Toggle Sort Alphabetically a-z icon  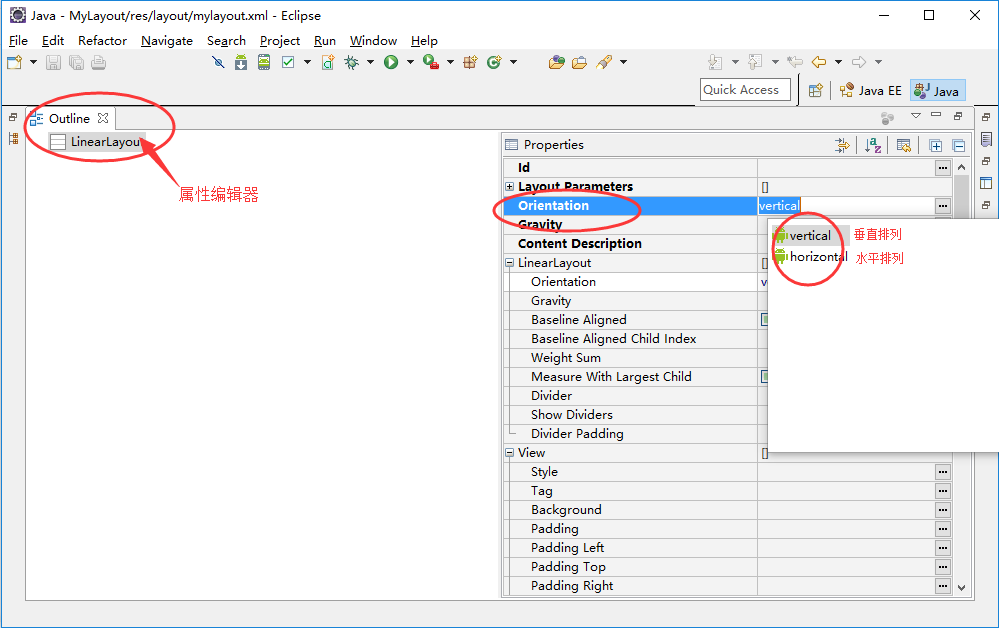(873, 145)
